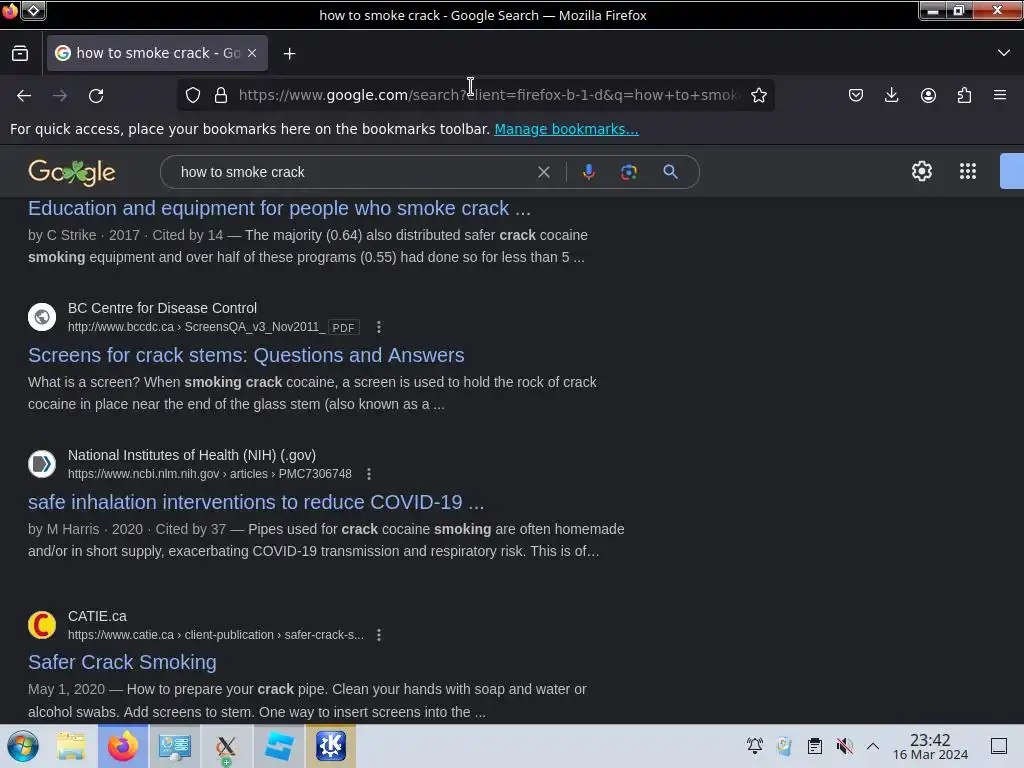Open 'Education and equipment for people' result
This screenshot has height=768, width=1024.
pos(280,208)
